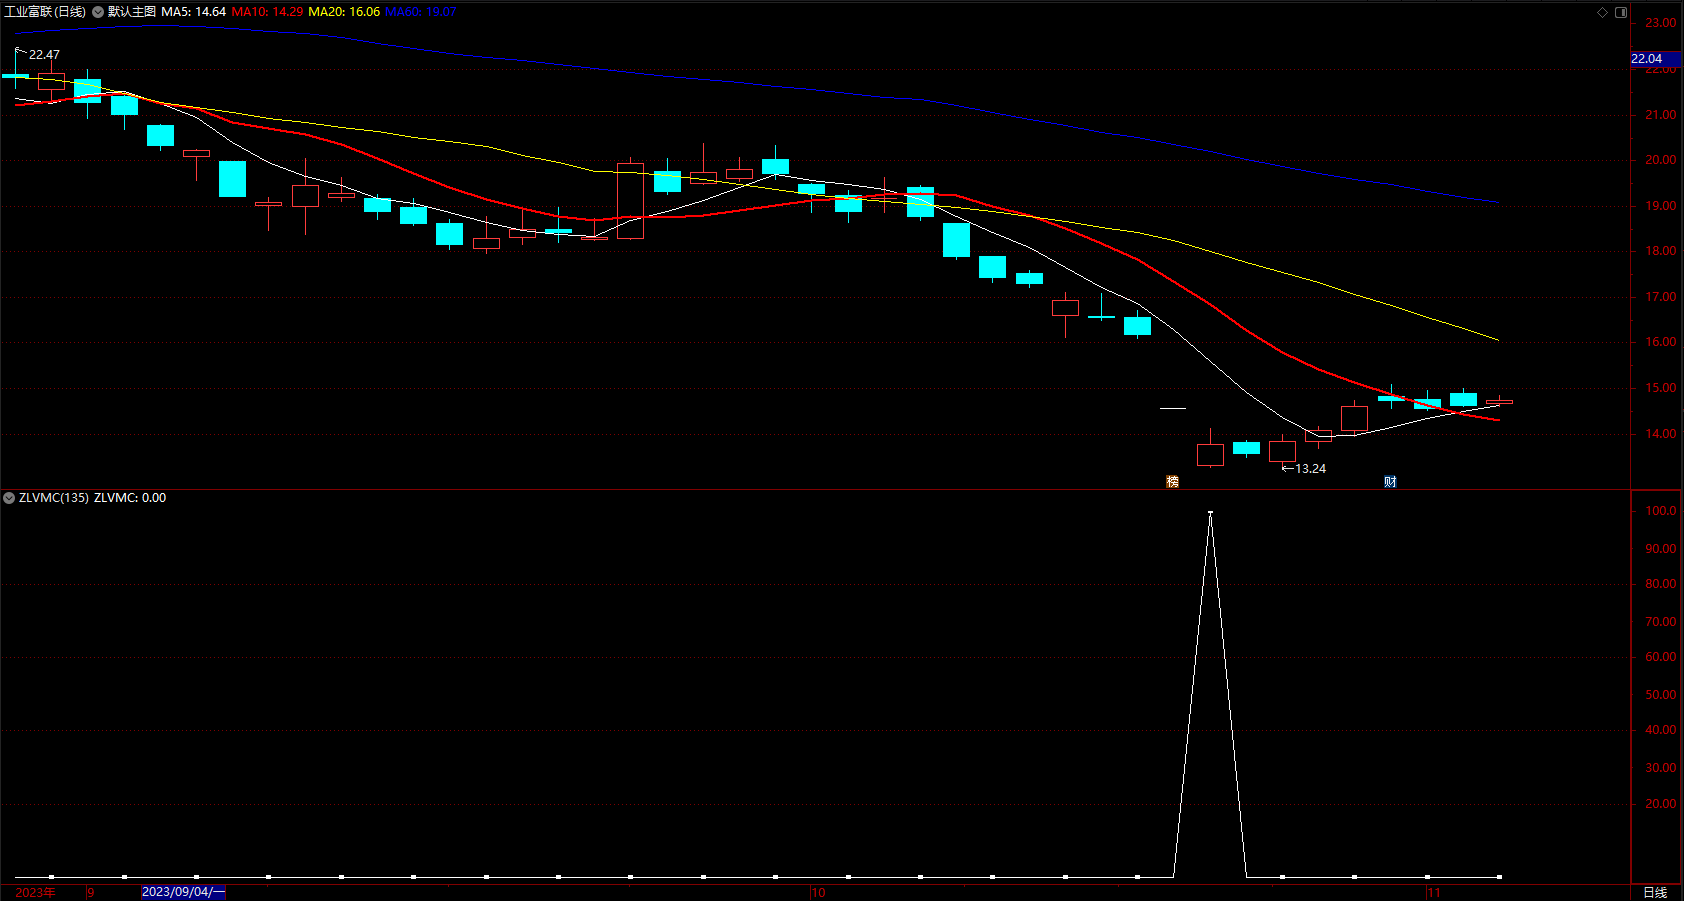
Task: Select the MA5: 14.64 indicator label
Action: pyautogui.click(x=194, y=12)
